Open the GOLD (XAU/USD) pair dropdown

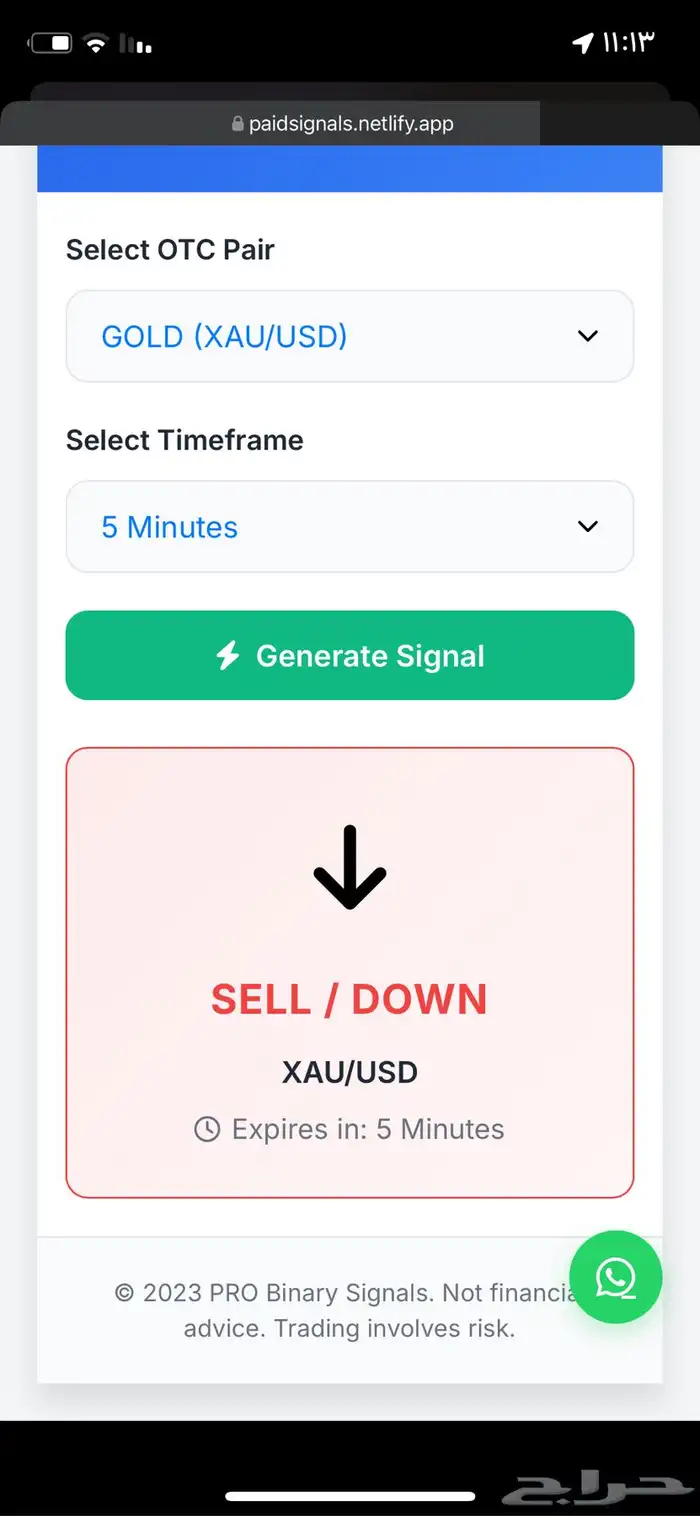350,336
